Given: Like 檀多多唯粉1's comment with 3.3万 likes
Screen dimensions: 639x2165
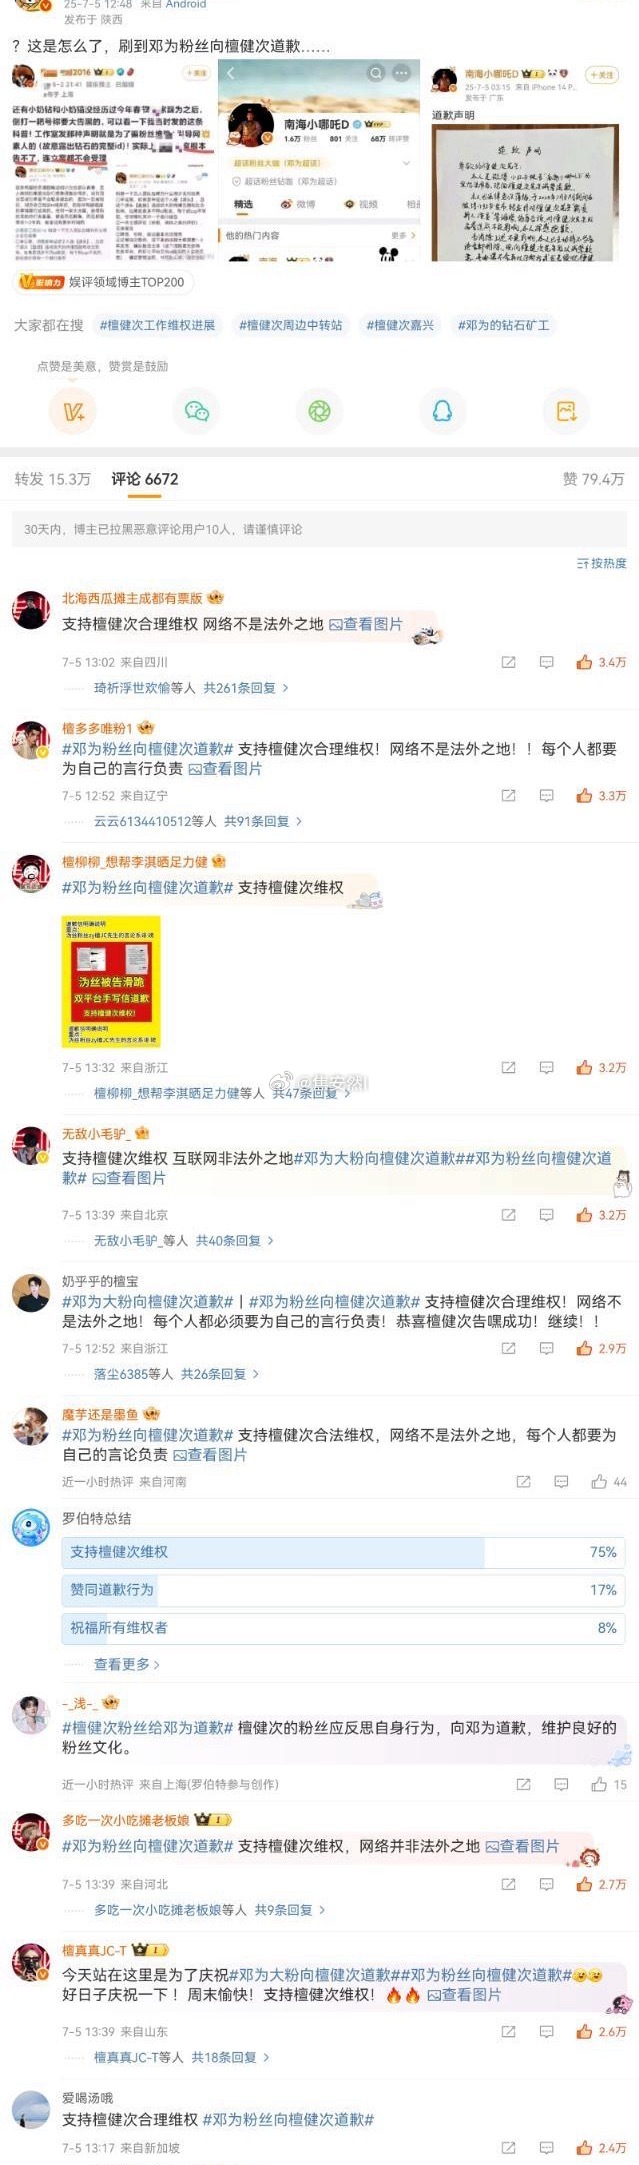Looking at the screenshot, I should coord(601,796).
